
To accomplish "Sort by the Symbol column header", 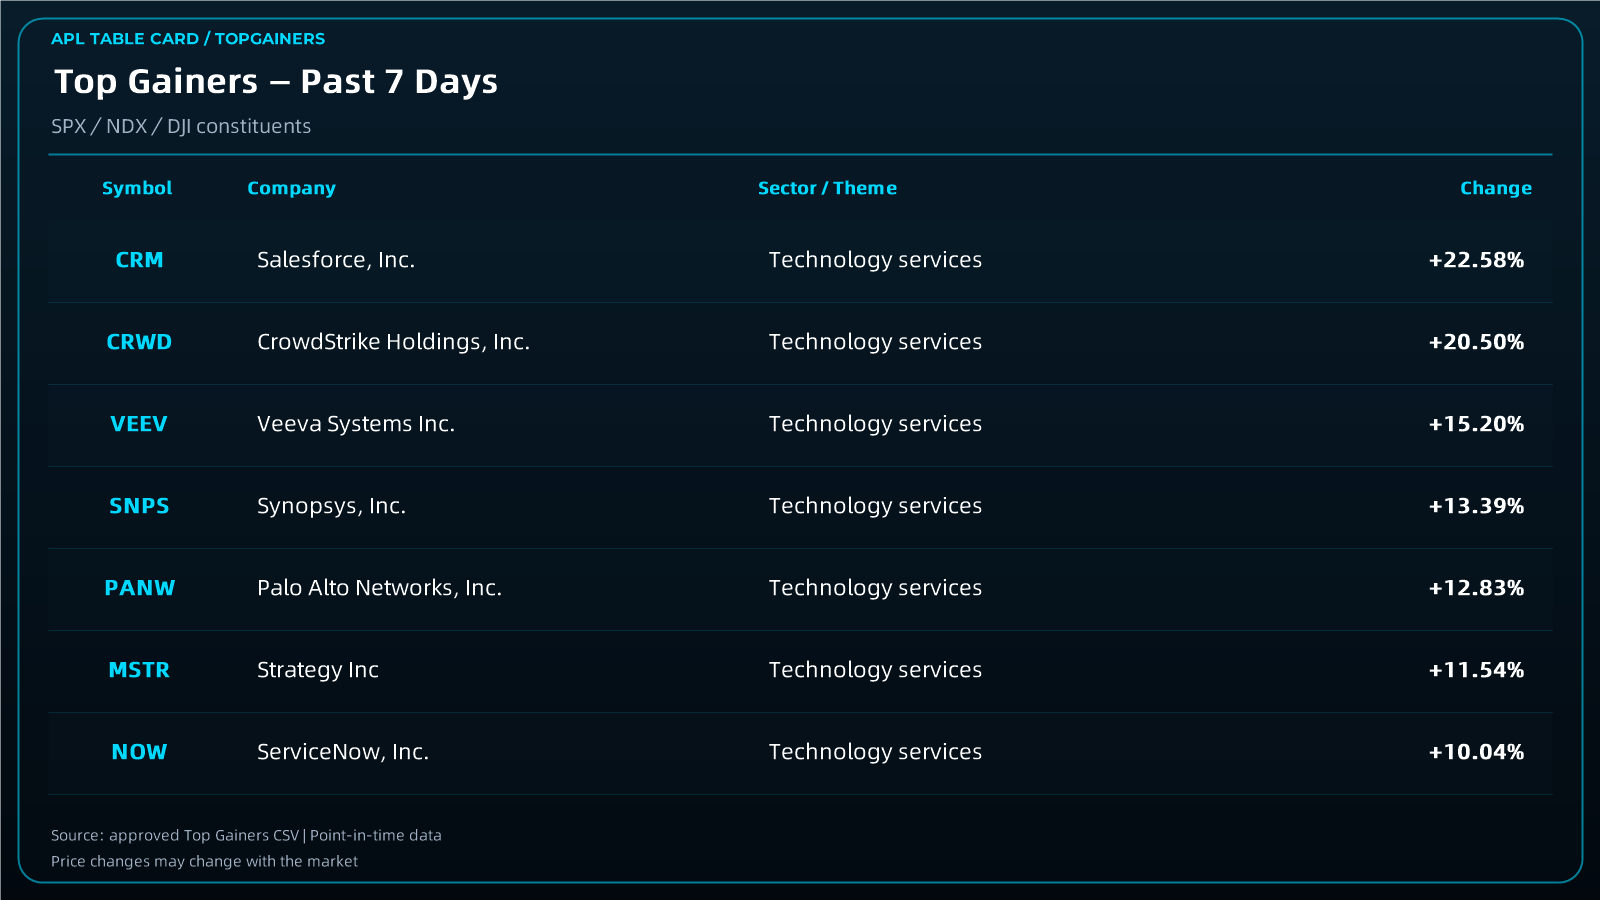I will 137,188.
